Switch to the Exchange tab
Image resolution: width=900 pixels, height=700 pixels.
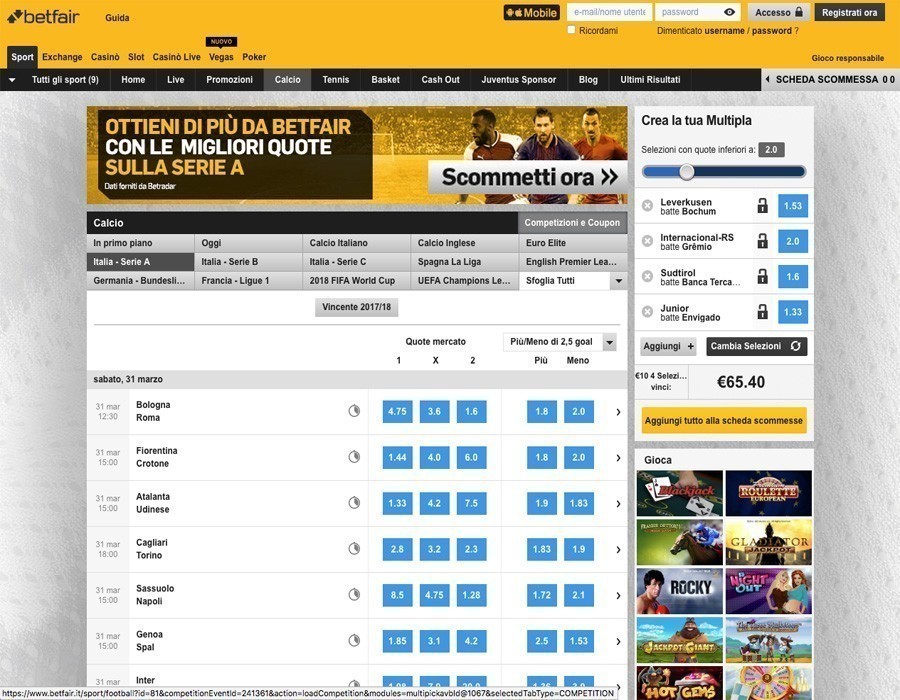(62, 57)
